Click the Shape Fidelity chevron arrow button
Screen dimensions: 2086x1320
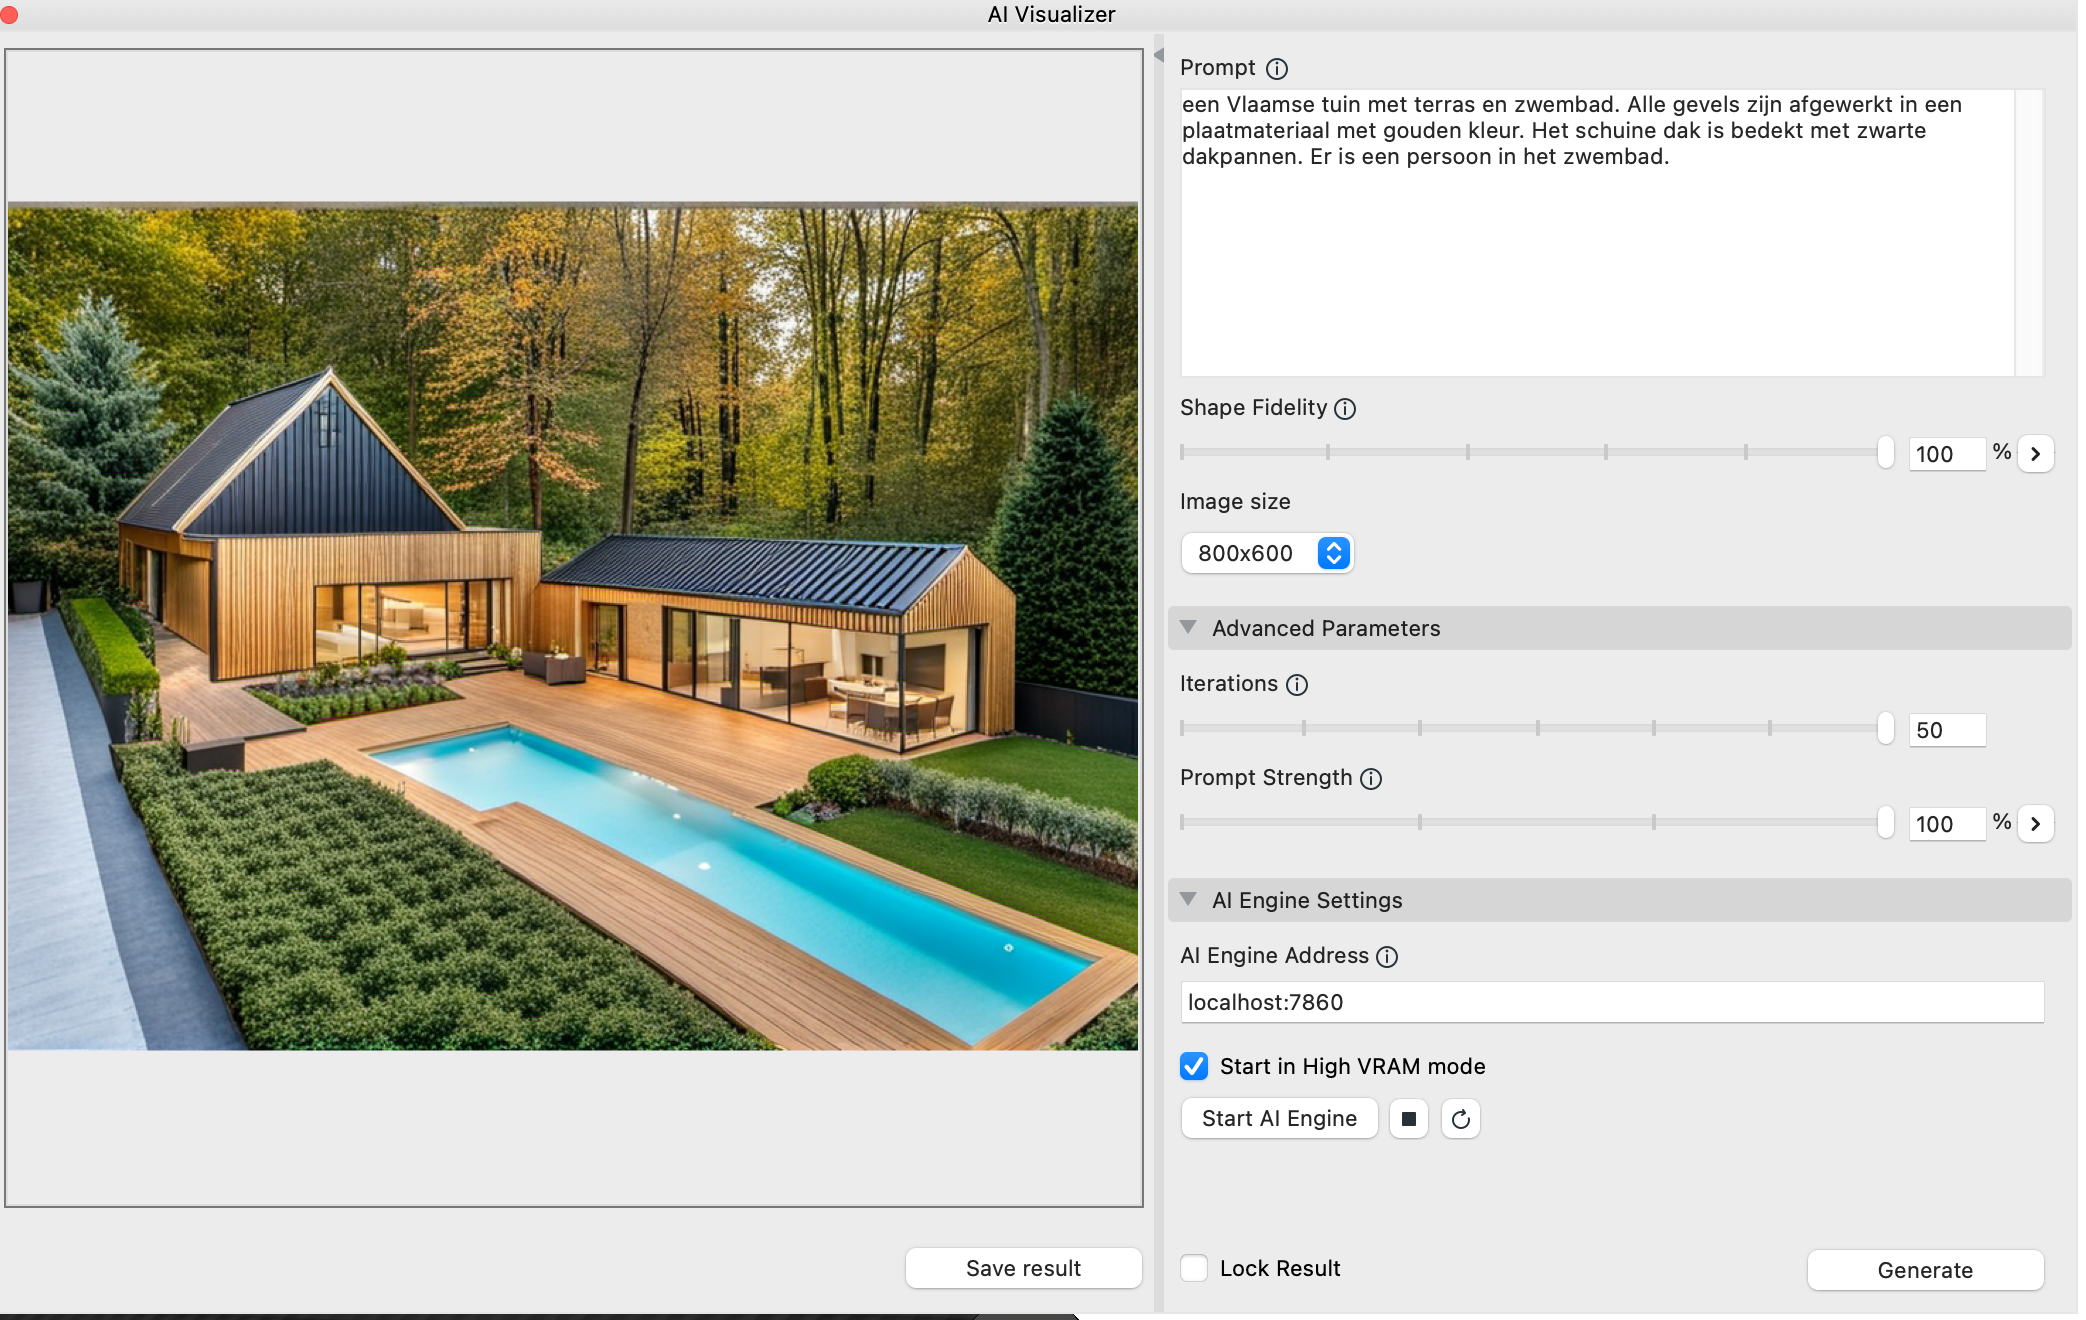pos(2035,454)
